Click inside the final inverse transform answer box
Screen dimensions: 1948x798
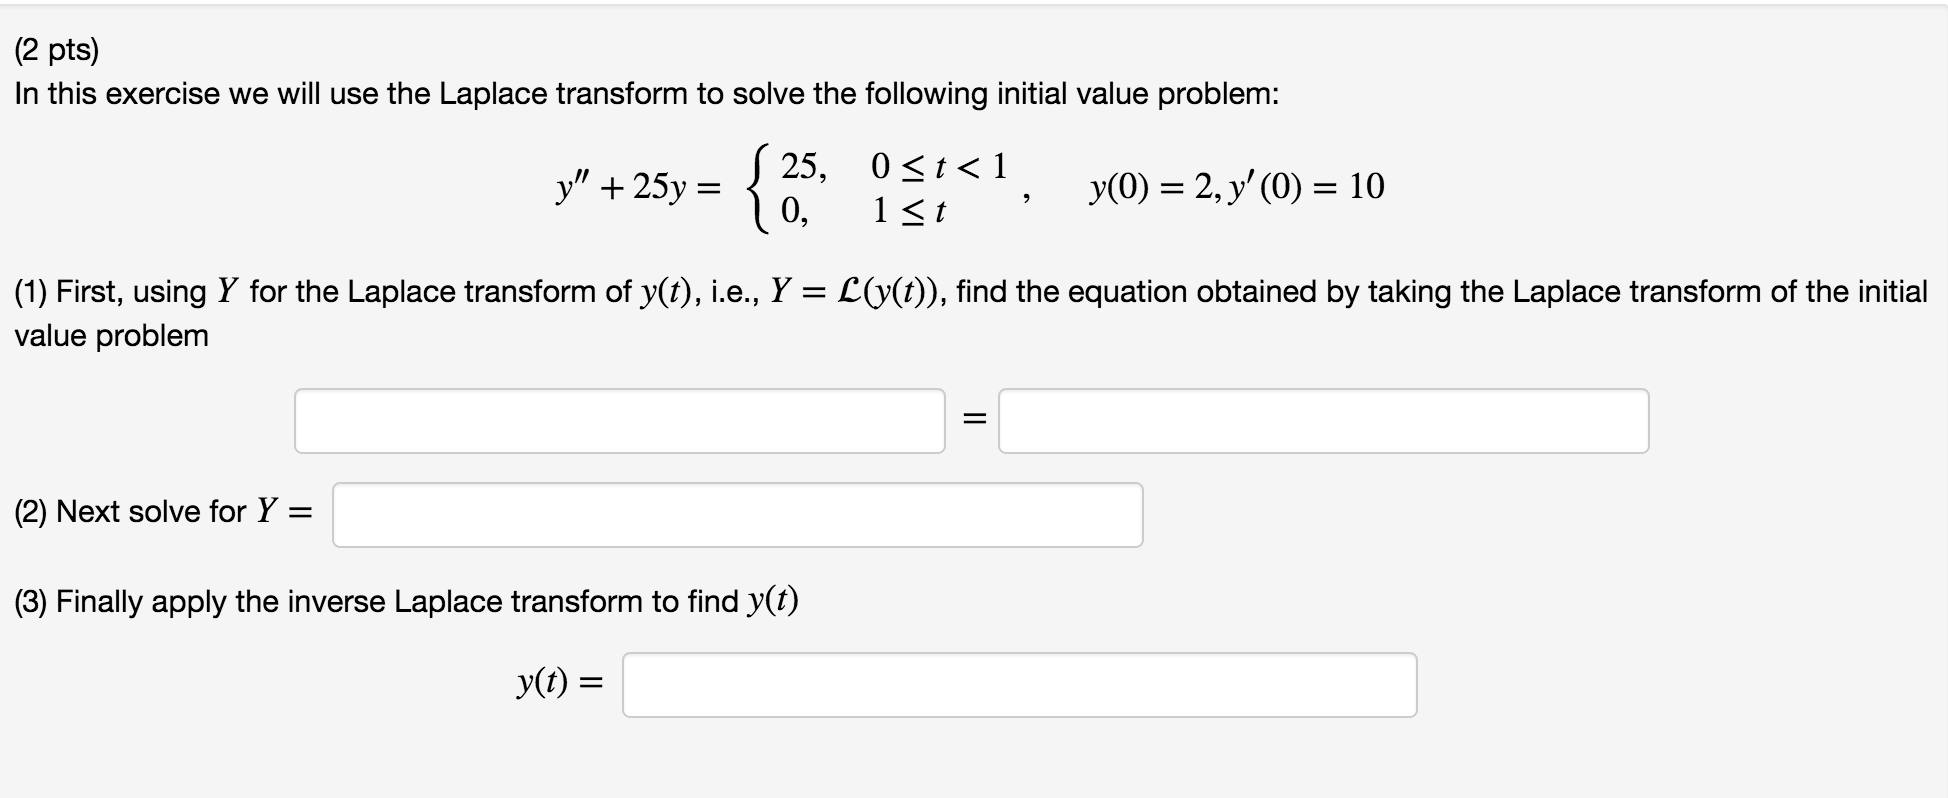pos(1020,685)
